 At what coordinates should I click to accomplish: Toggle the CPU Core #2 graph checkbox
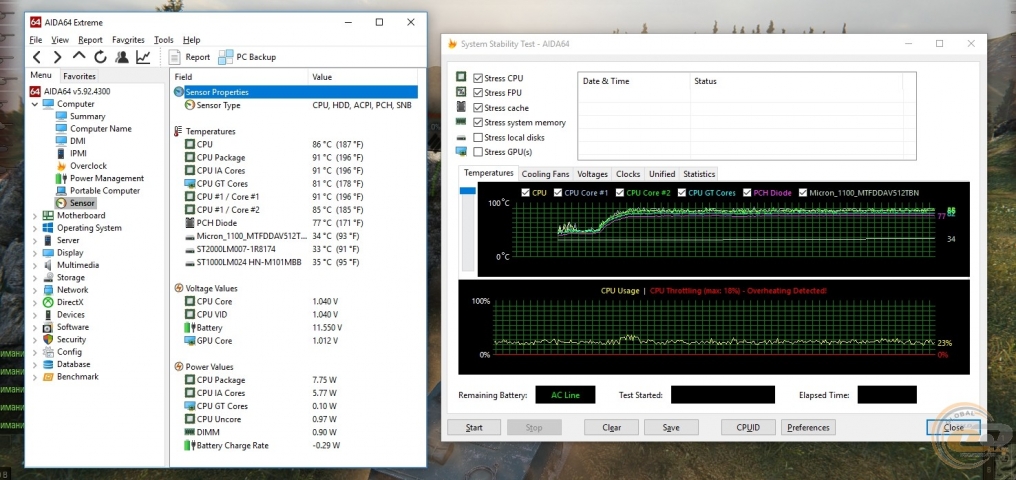(x=619, y=193)
